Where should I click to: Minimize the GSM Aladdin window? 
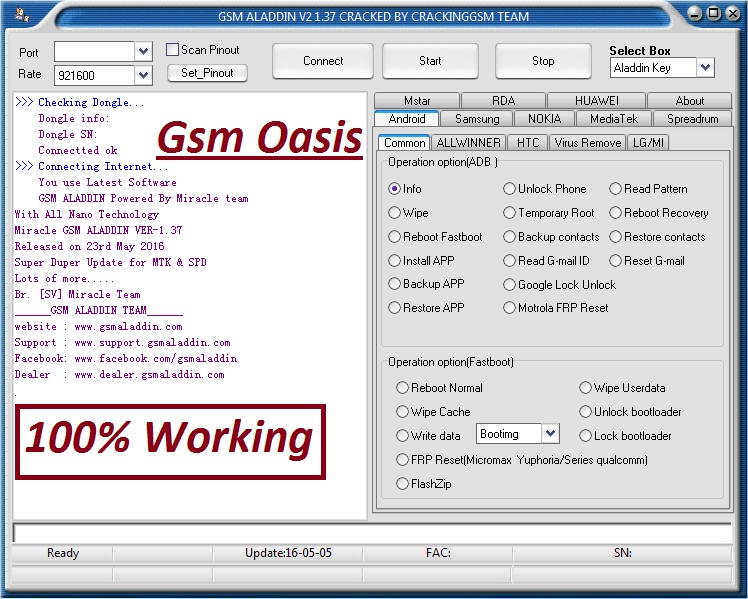pos(696,14)
